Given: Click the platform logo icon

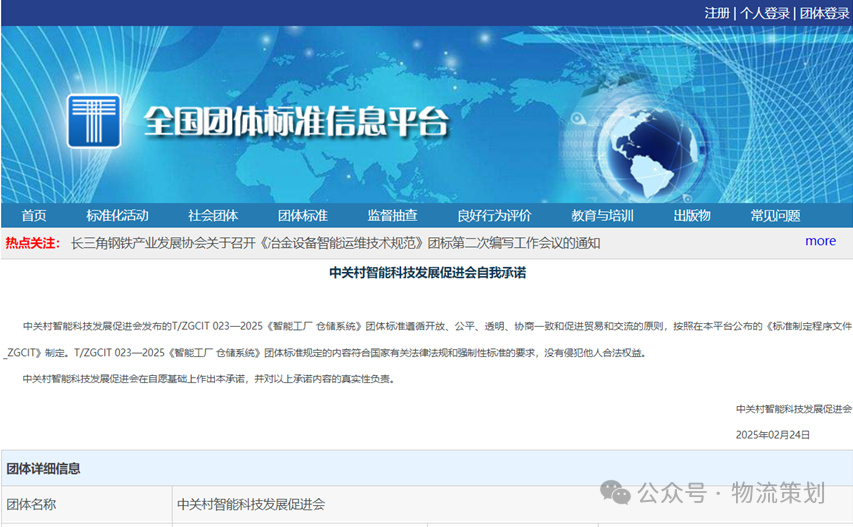Looking at the screenshot, I should tap(94, 121).
